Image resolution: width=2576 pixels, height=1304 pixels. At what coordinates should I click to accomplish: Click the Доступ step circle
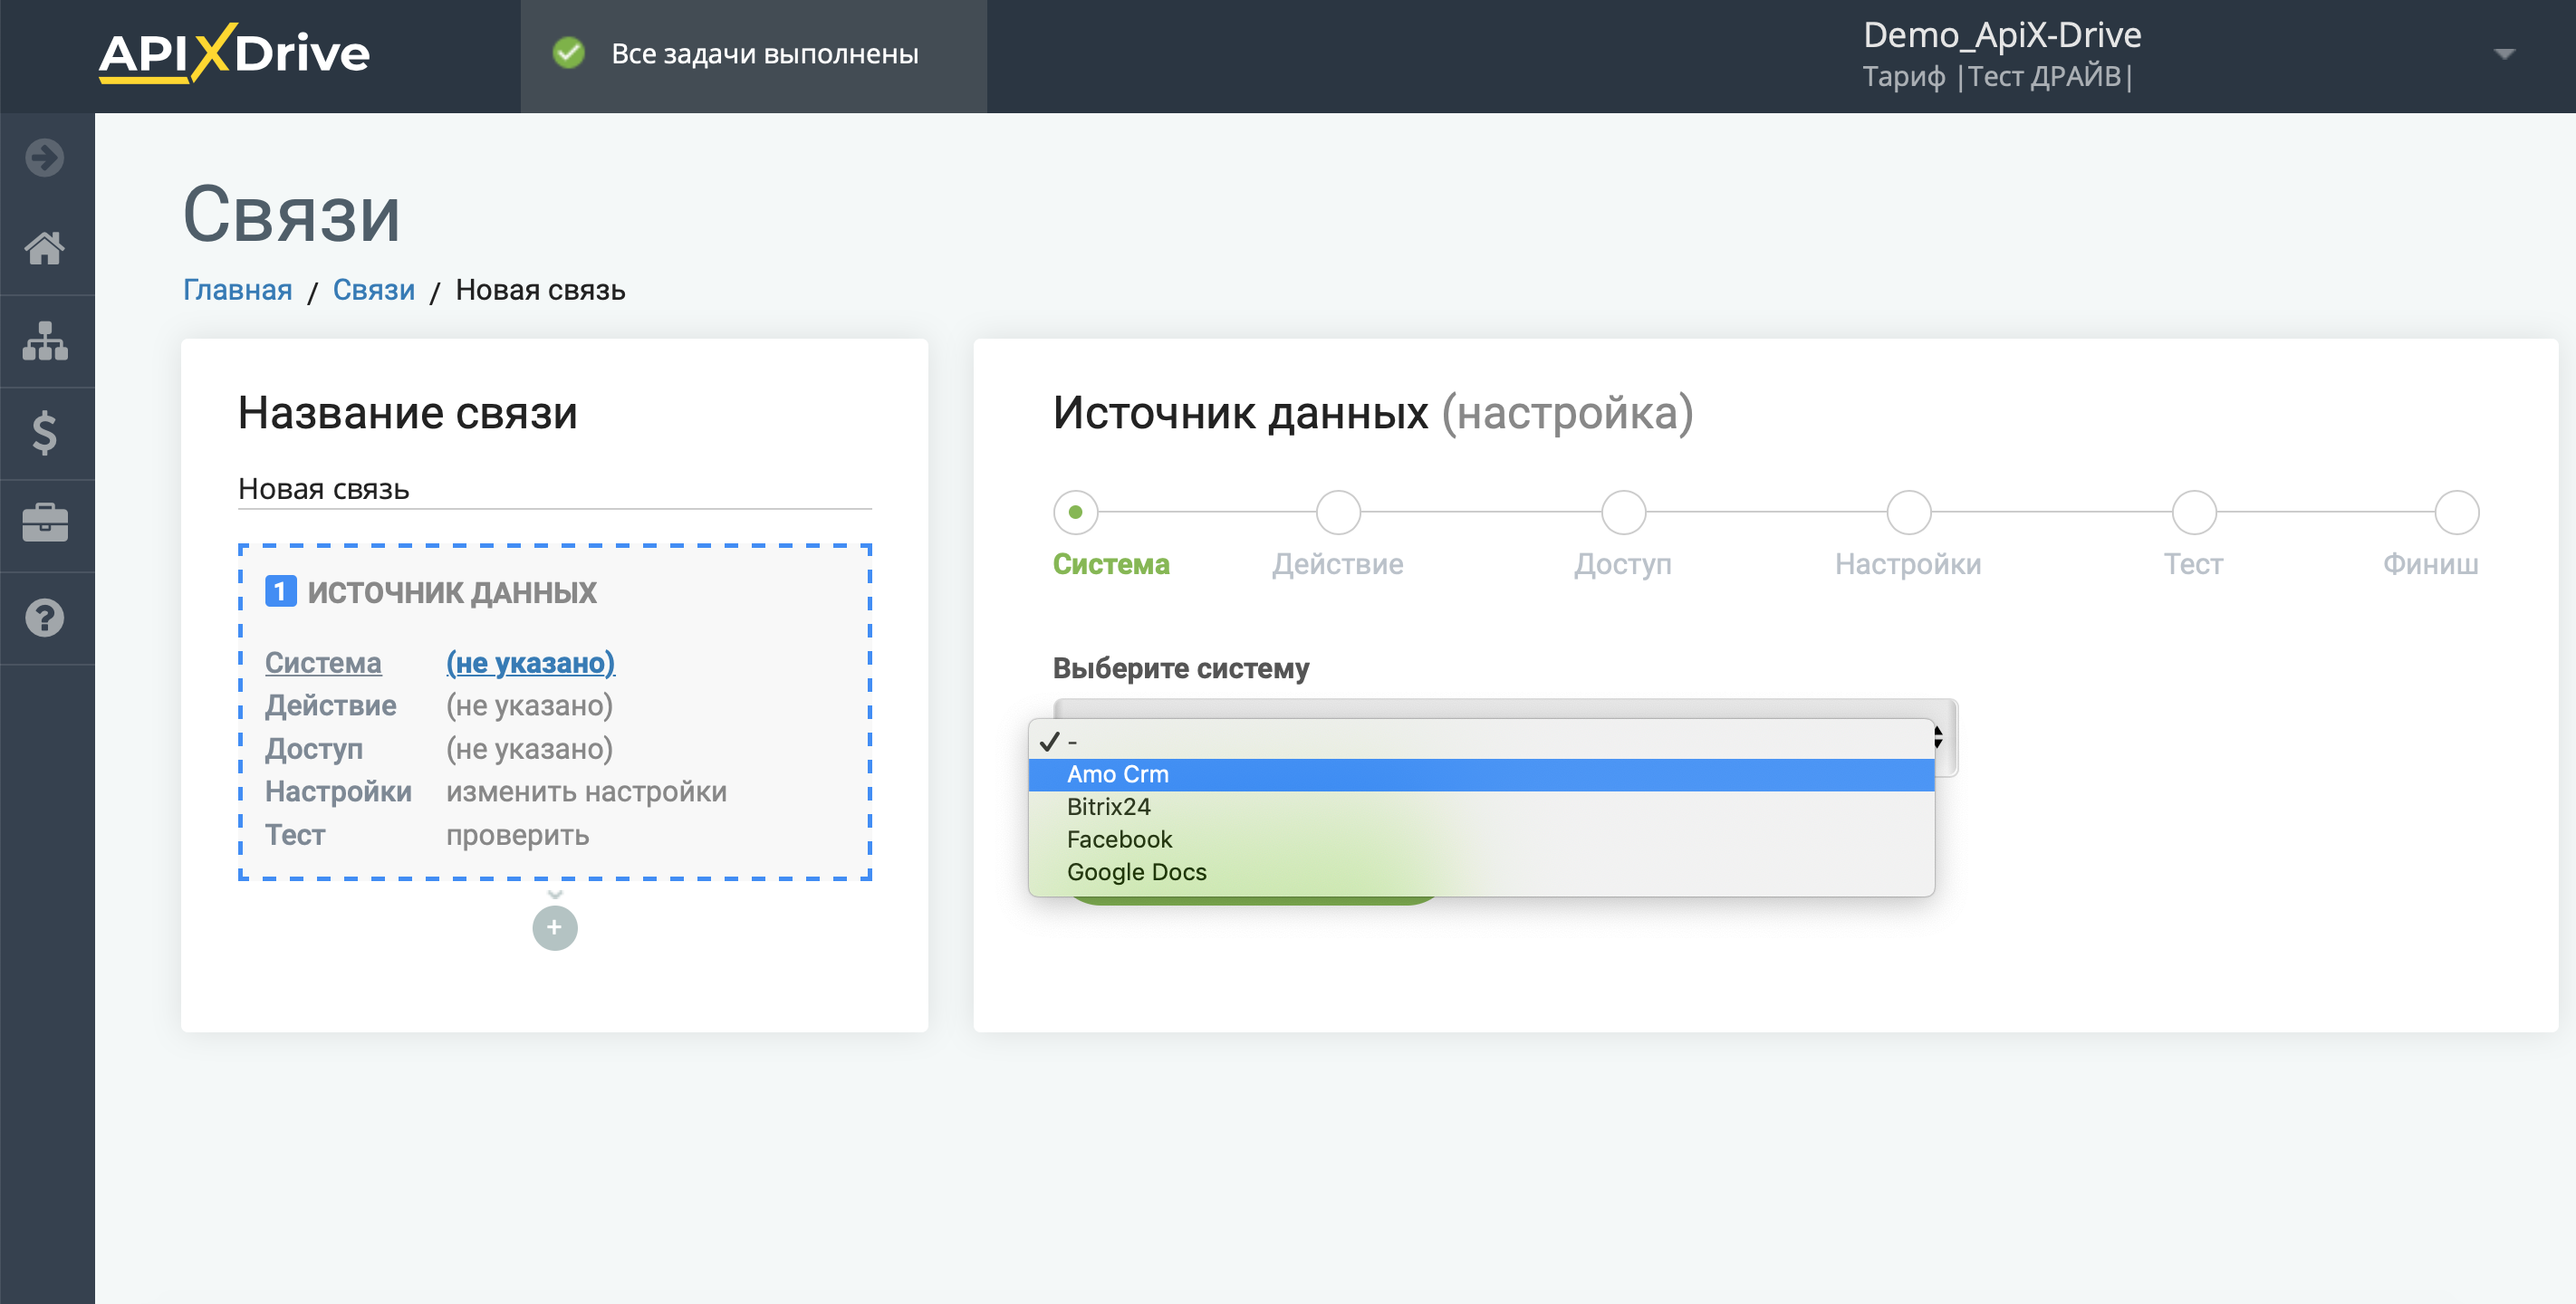click(x=1623, y=512)
